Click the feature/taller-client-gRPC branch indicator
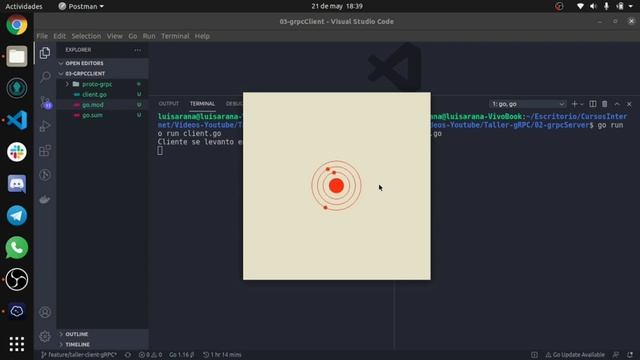This screenshot has width=640, height=360. [79, 355]
